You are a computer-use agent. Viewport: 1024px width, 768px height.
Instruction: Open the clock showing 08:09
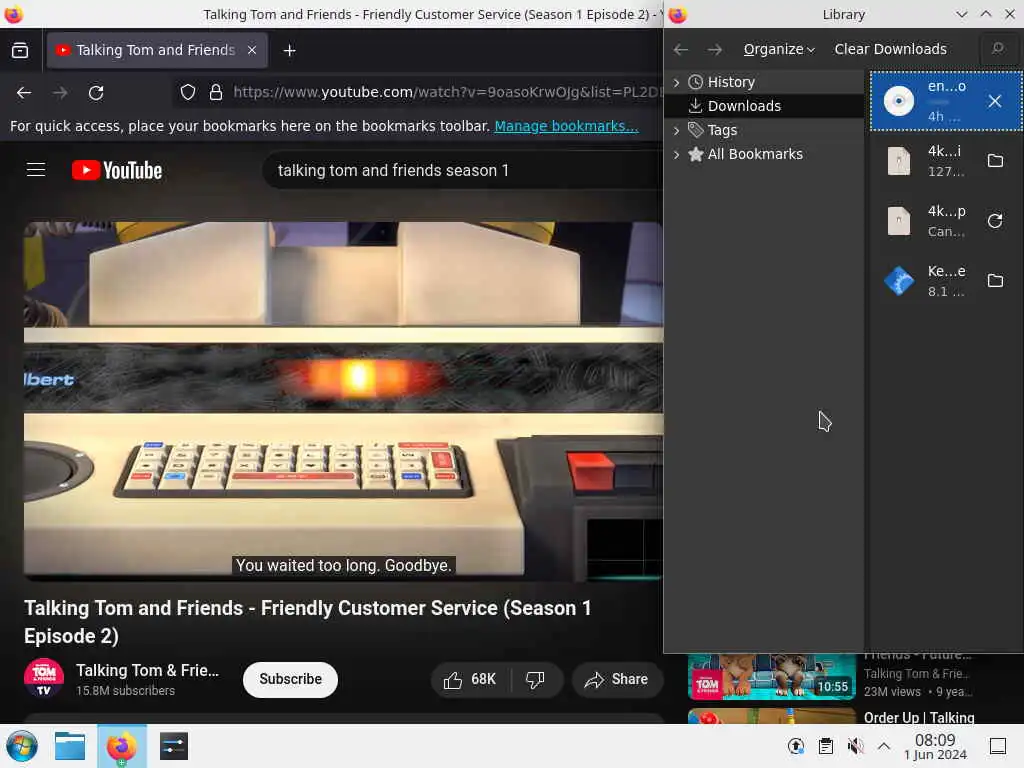[935, 746]
